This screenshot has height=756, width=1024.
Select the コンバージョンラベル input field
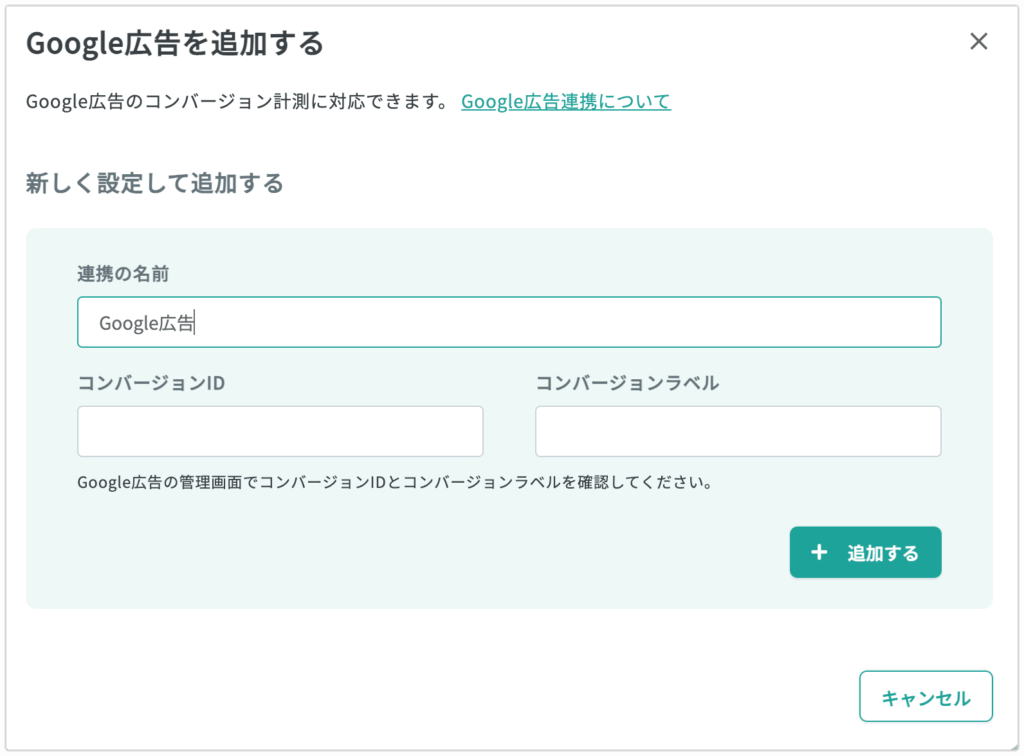(738, 431)
